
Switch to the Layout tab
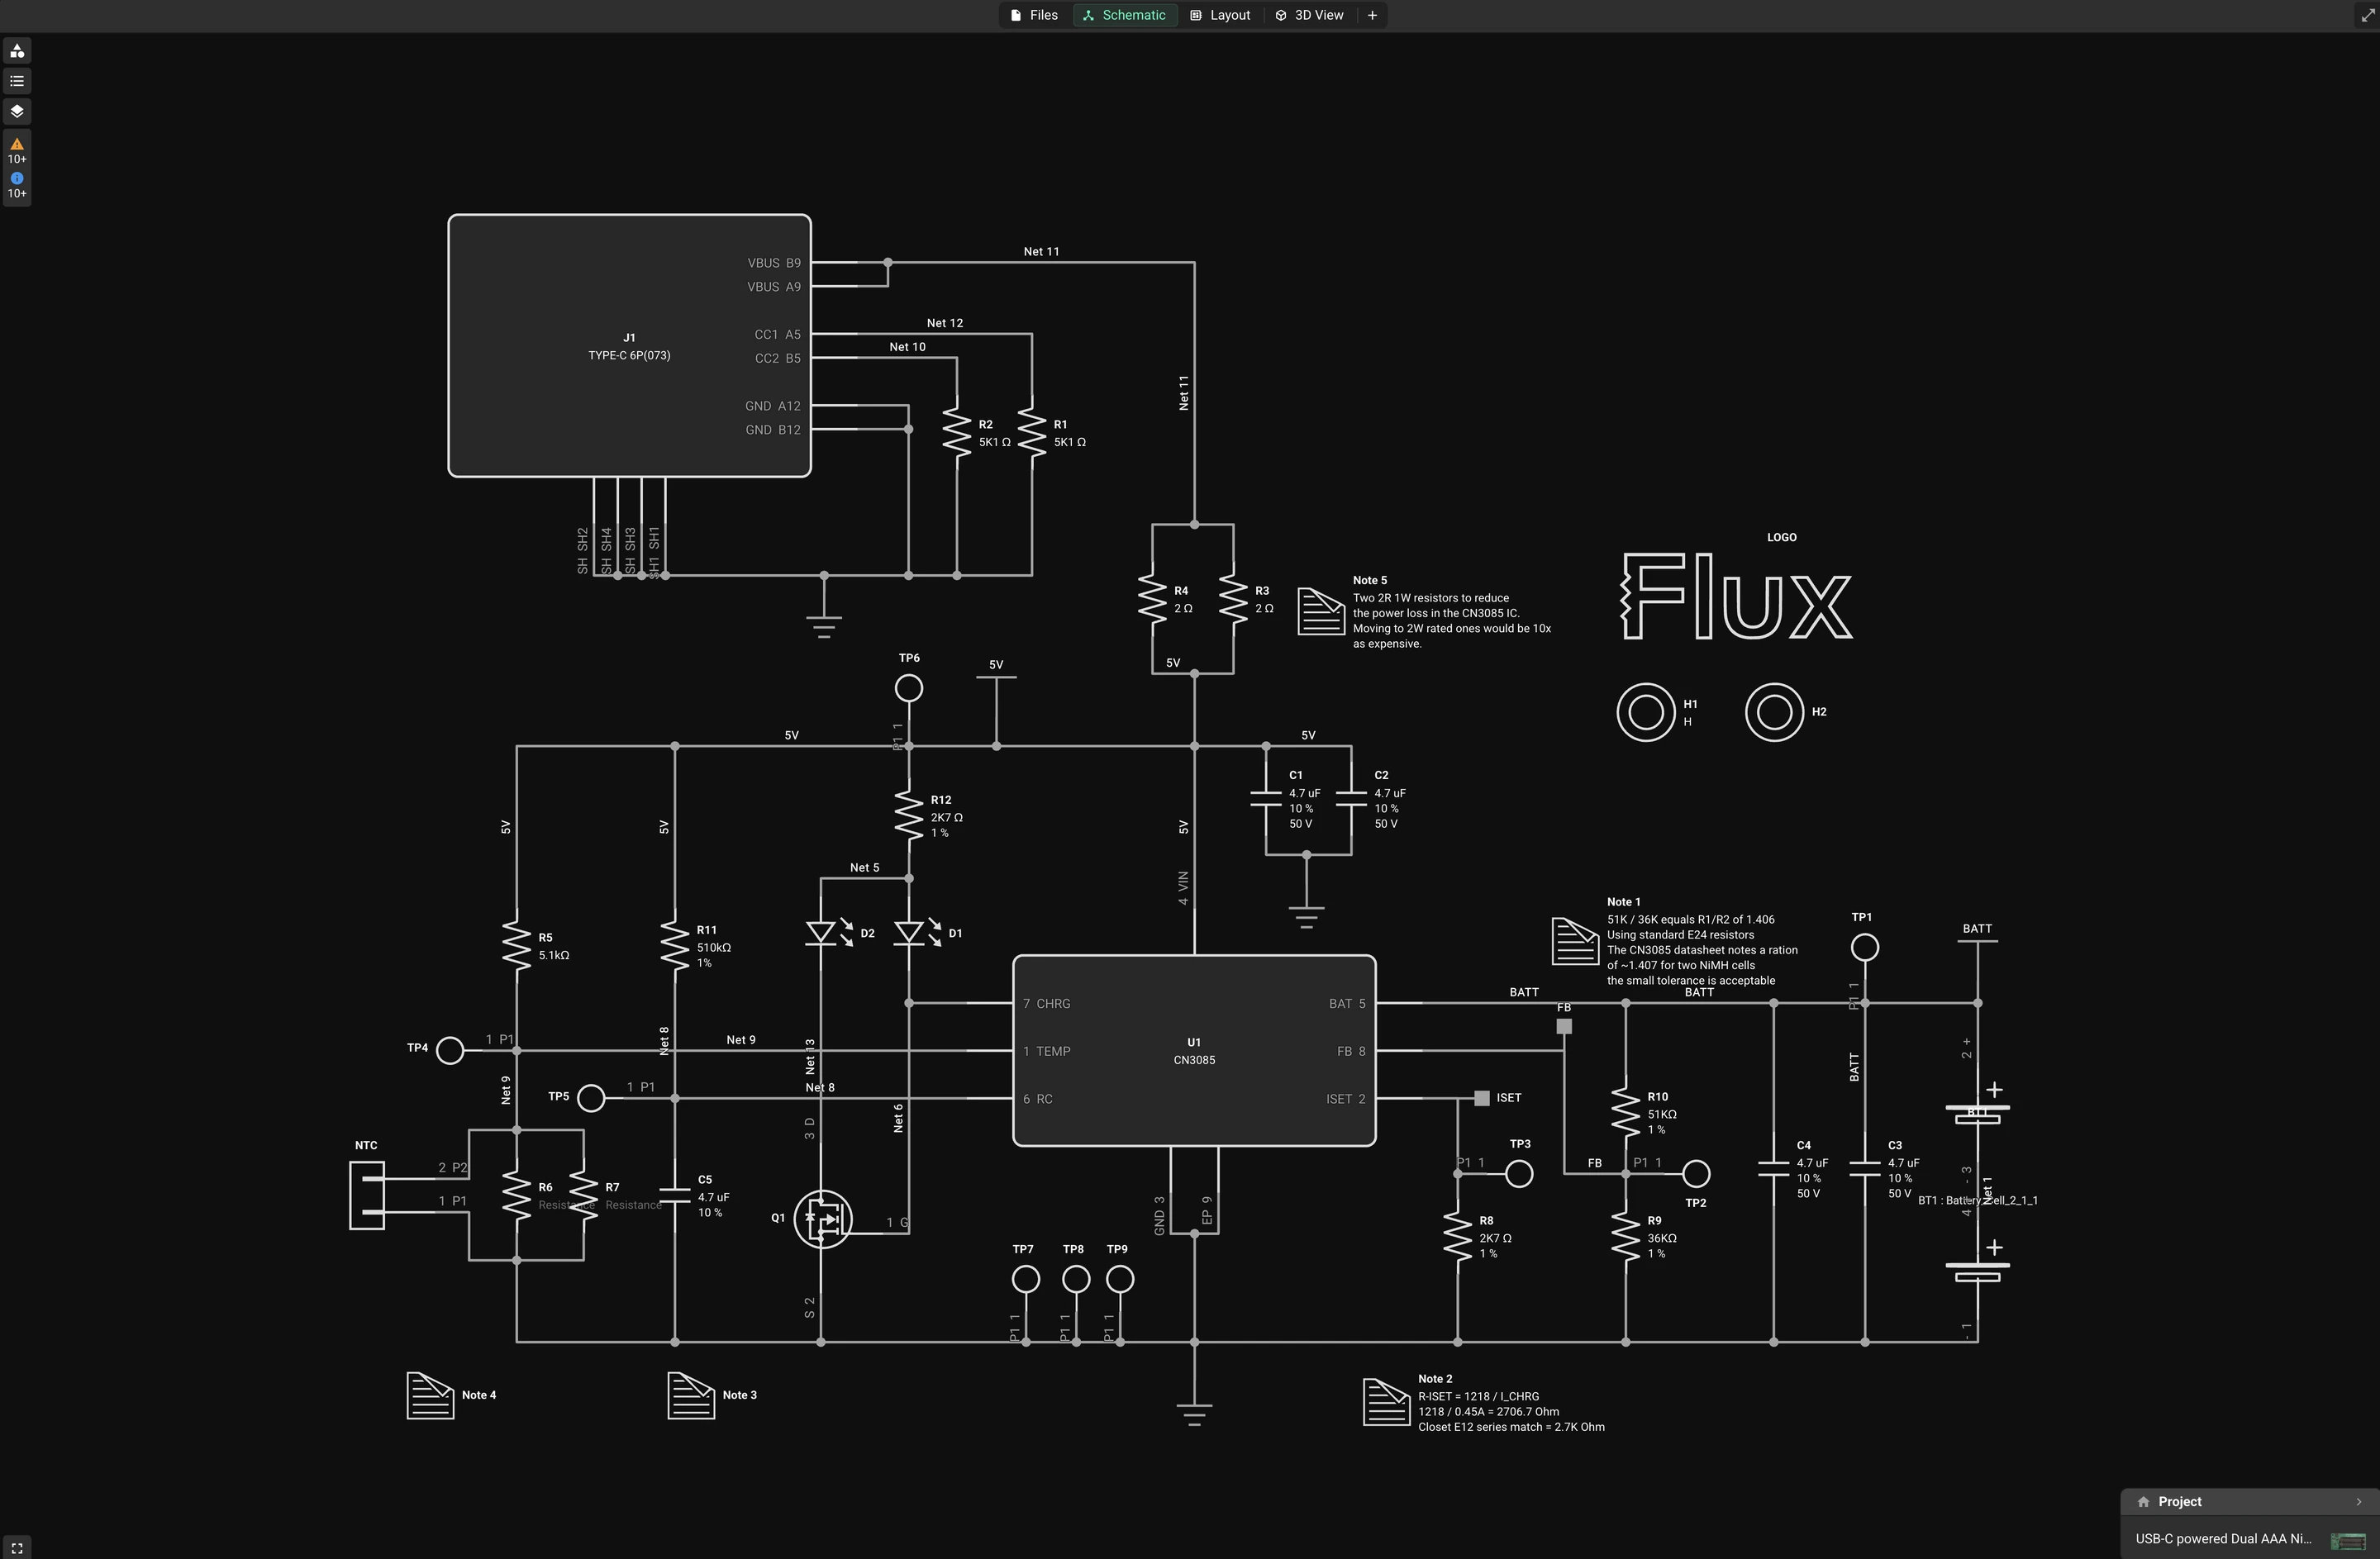coord(1220,15)
